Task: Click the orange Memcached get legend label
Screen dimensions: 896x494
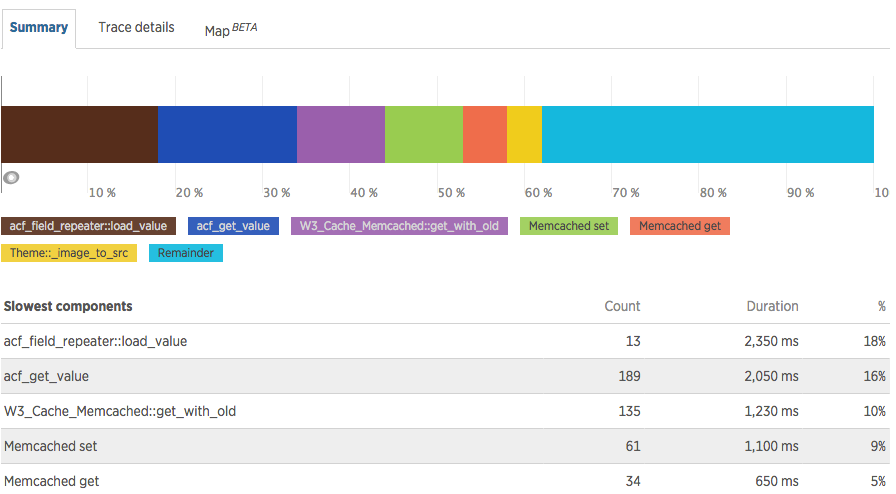Action: pos(680,226)
